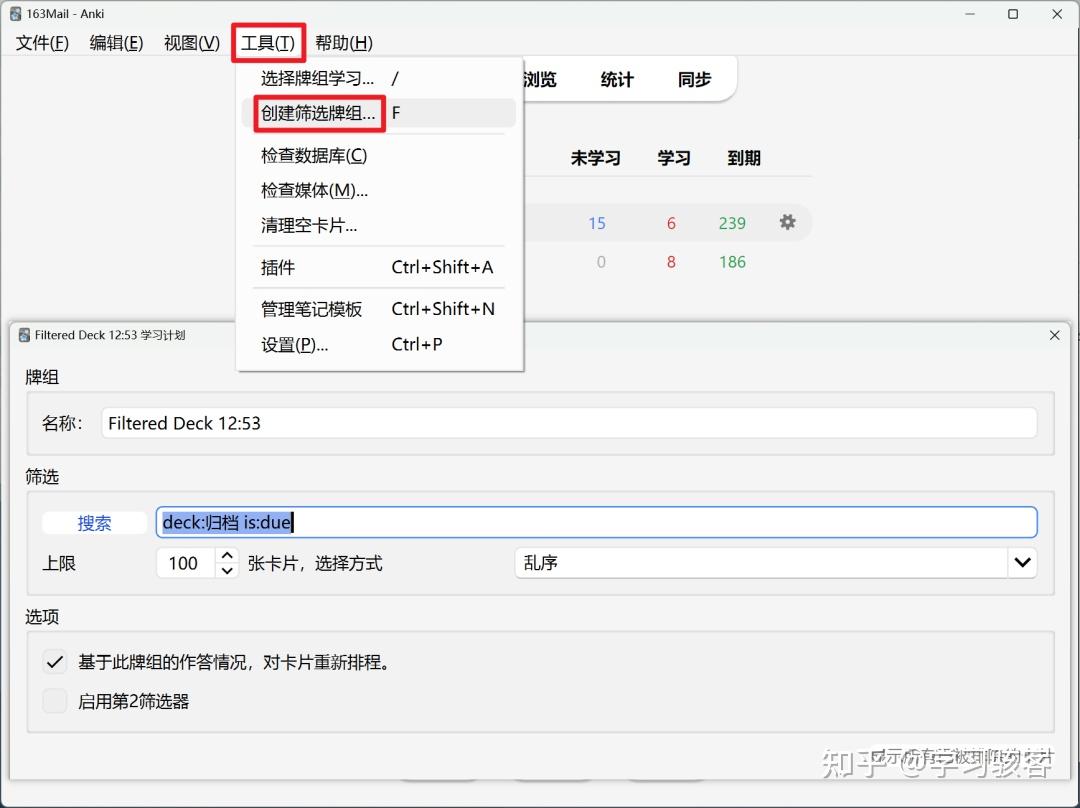The width and height of the screenshot is (1080, 808).
Task: Close the Filtered Deck dialog
Action: (x=1054, y=336)
